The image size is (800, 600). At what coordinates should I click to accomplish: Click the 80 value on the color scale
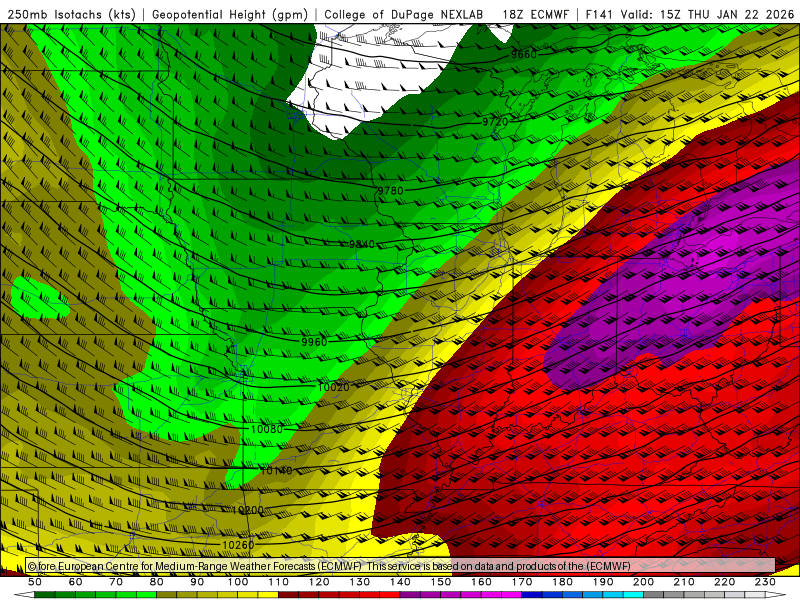157,582
